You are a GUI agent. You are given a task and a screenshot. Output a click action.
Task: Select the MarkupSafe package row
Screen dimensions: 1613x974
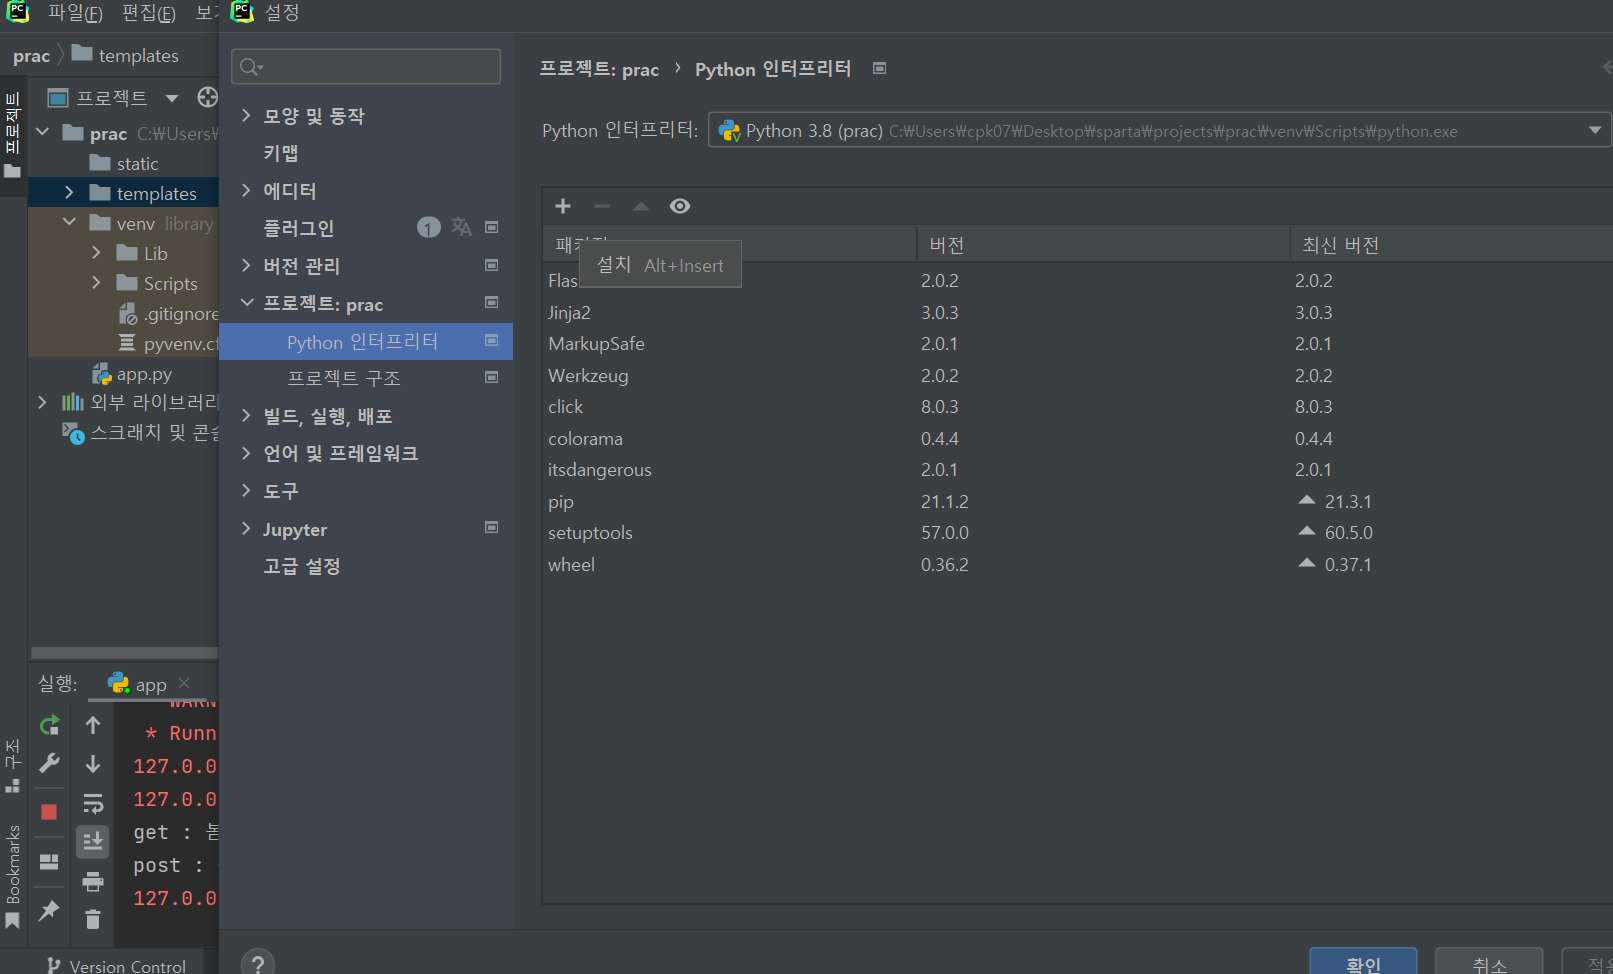click(x=1077, y=344)
